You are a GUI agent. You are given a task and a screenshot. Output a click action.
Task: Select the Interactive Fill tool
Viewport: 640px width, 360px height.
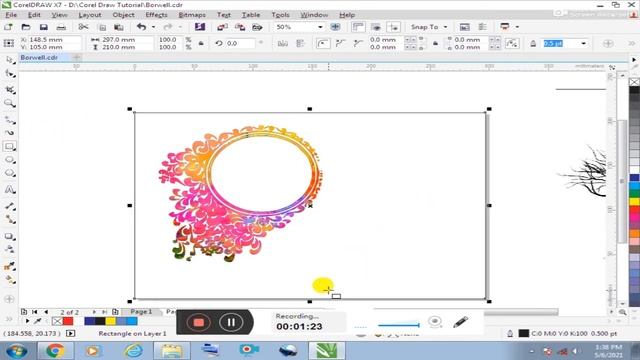[x=10, y=280]
